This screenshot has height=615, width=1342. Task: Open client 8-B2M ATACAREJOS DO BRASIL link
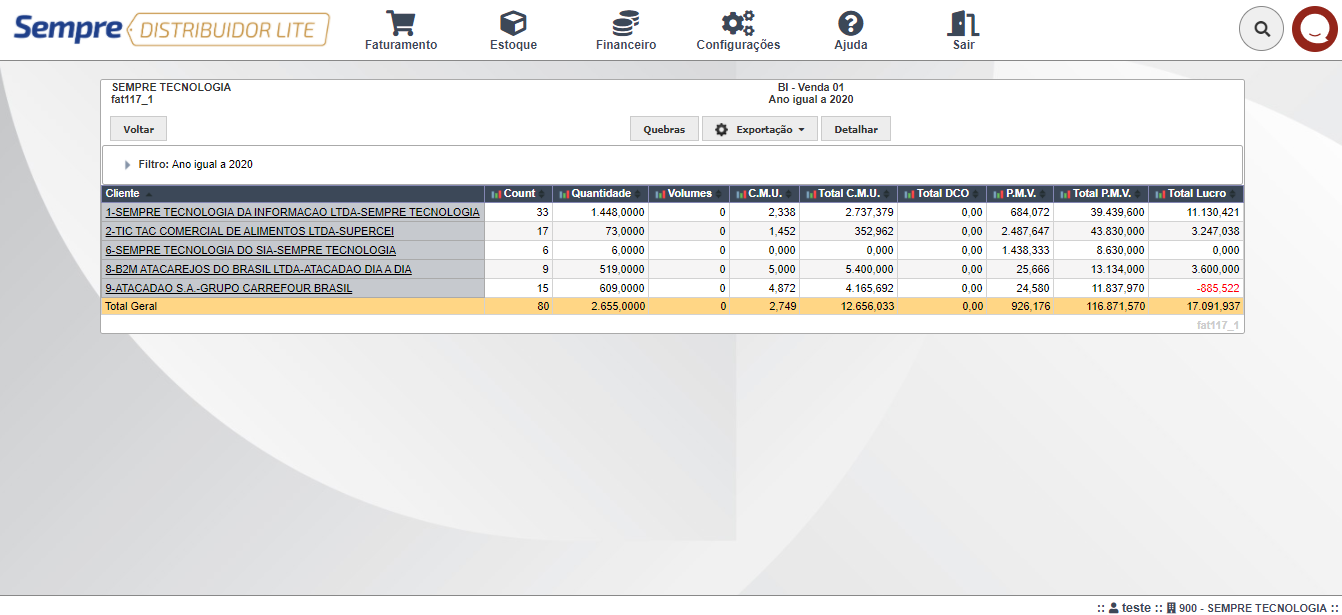tap(258, 269)
